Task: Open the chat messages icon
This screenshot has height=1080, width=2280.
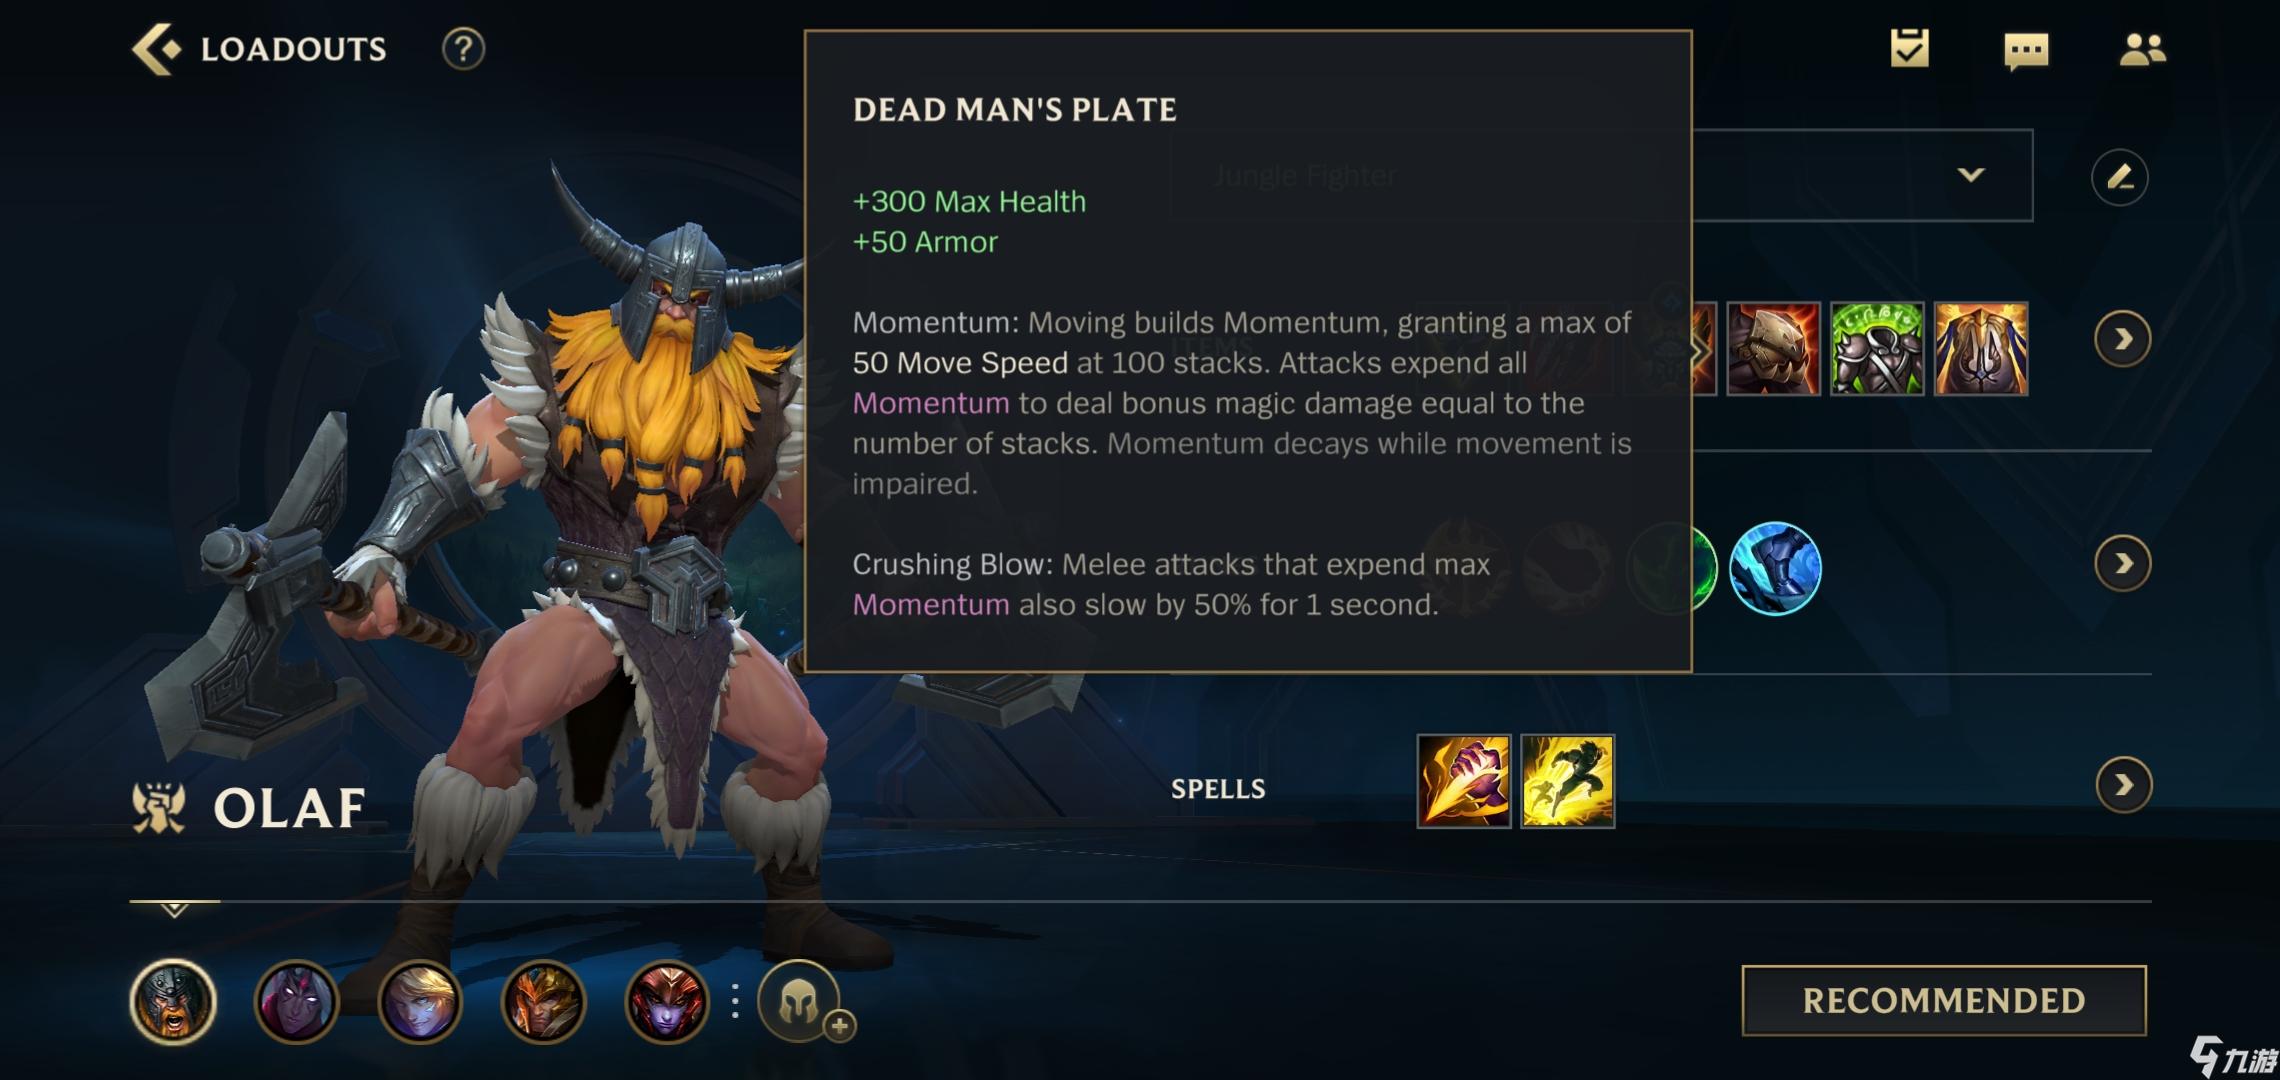Action: (2026, 51)
